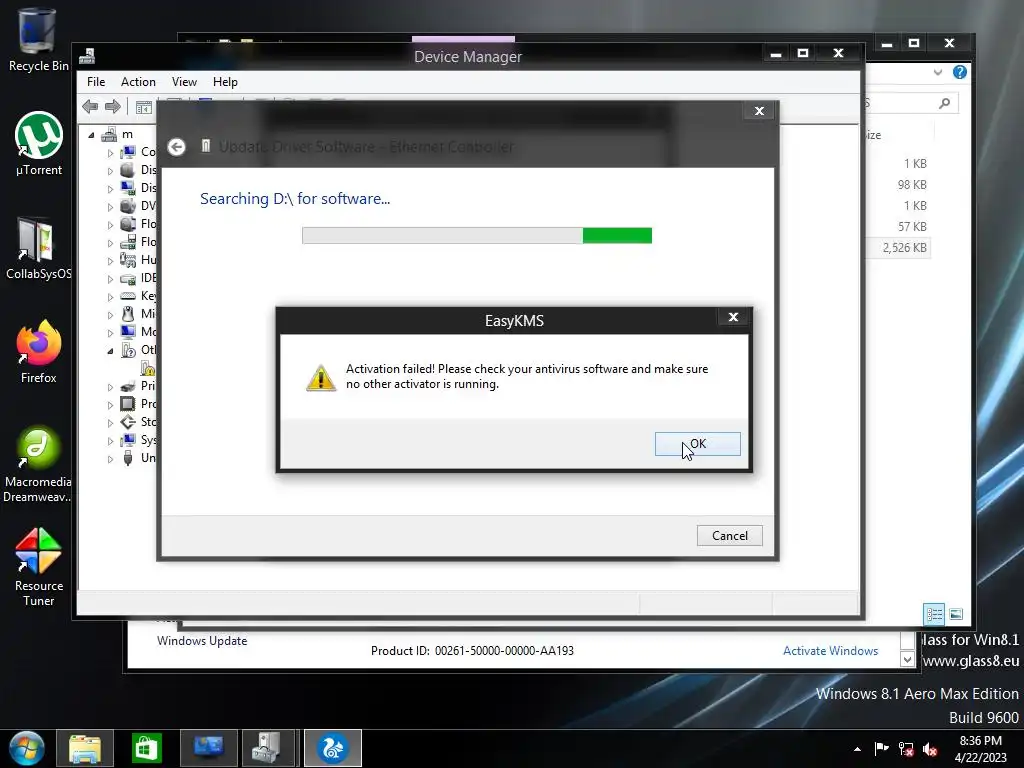This screenshot has width=1024, height=768.
Task: Select the 'Un' USB controllers icon
Action: 128,458
